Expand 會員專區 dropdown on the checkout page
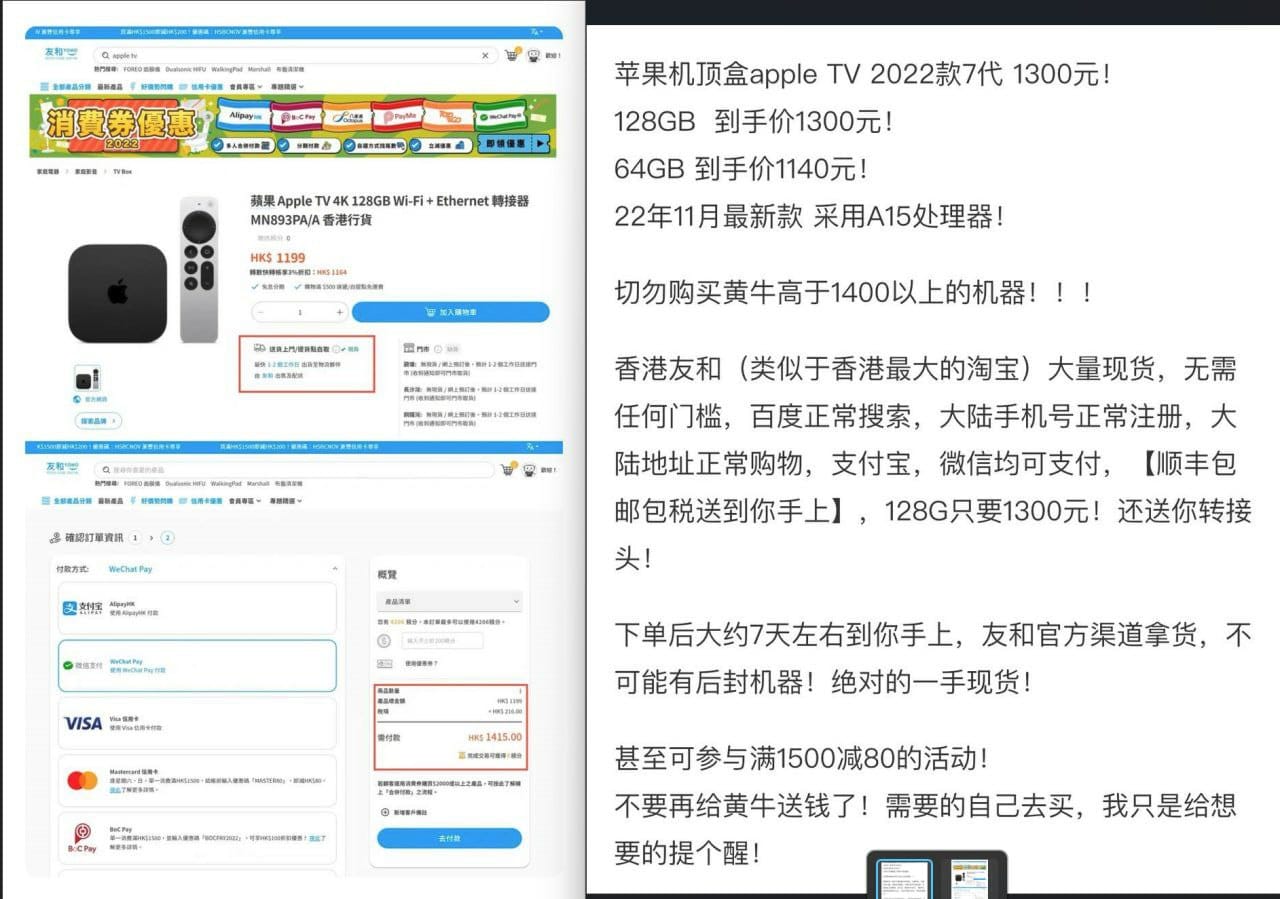 click(x=243, y=500)
